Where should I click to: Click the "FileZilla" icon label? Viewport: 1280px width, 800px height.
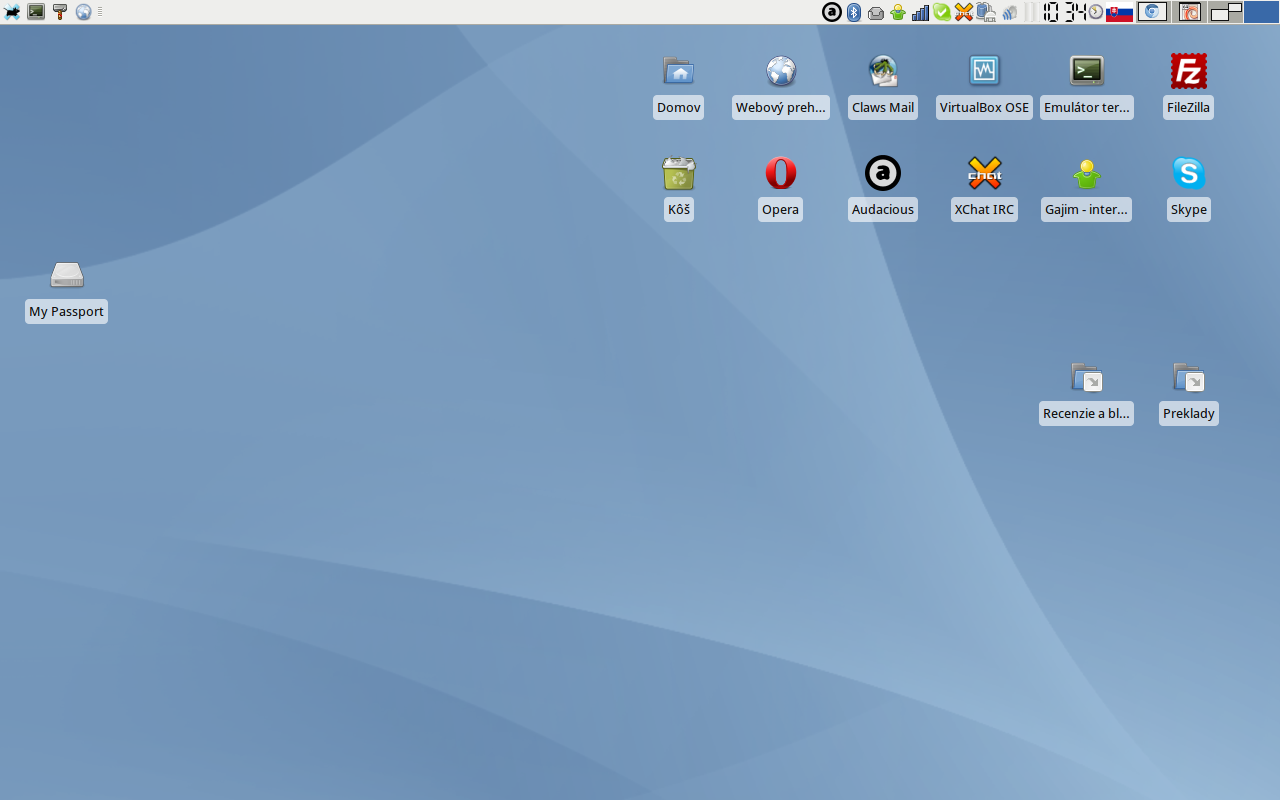tap(1189, 107)
